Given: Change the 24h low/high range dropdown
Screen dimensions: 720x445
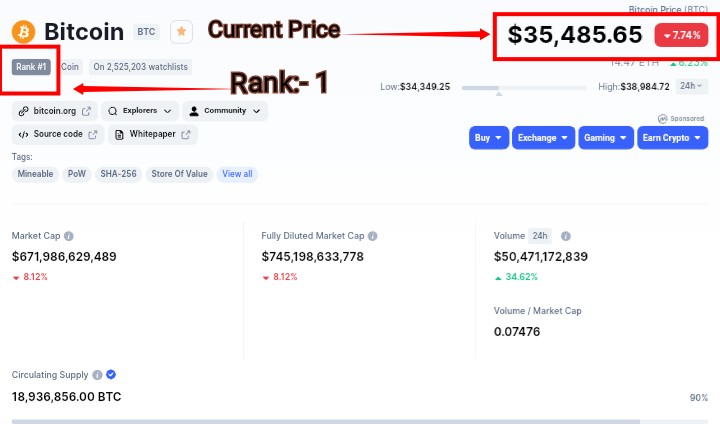Looking at the screenshot, I should (x=692, y=86).
